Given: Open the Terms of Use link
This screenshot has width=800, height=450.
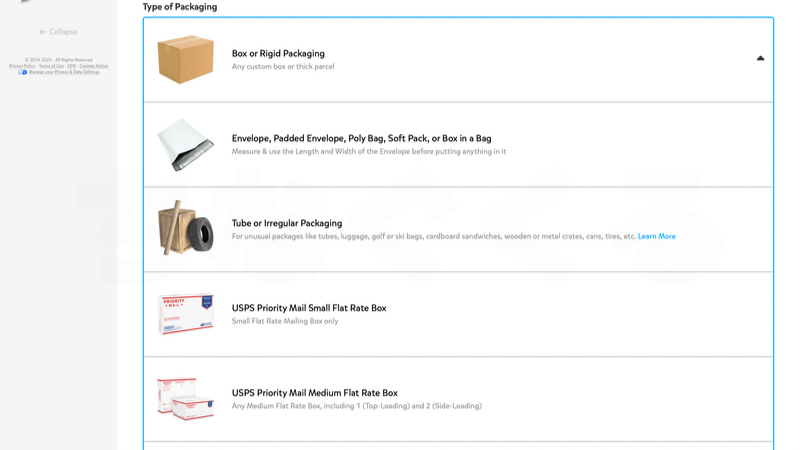Looking at the screenshot, I should click(x=51, y=66).
